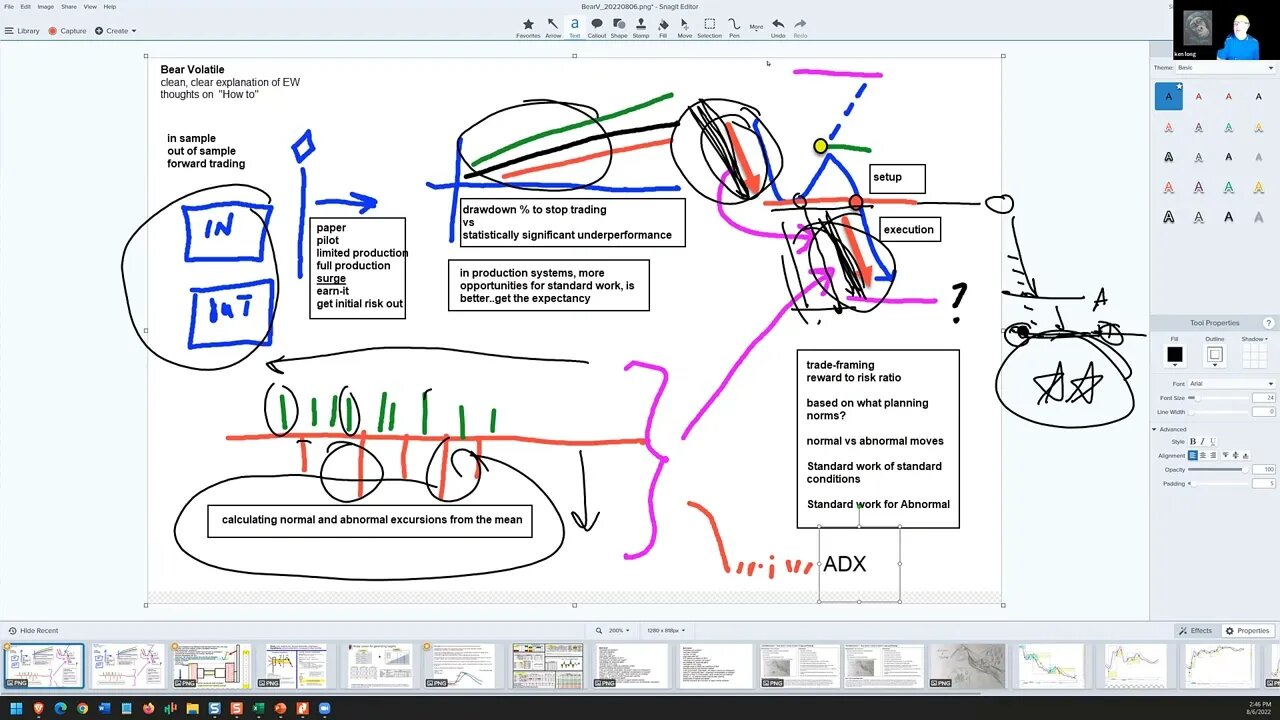Set right text alignment
Screen dimensions: 1280x720
pyautogui.click(x=1213, y=456)
